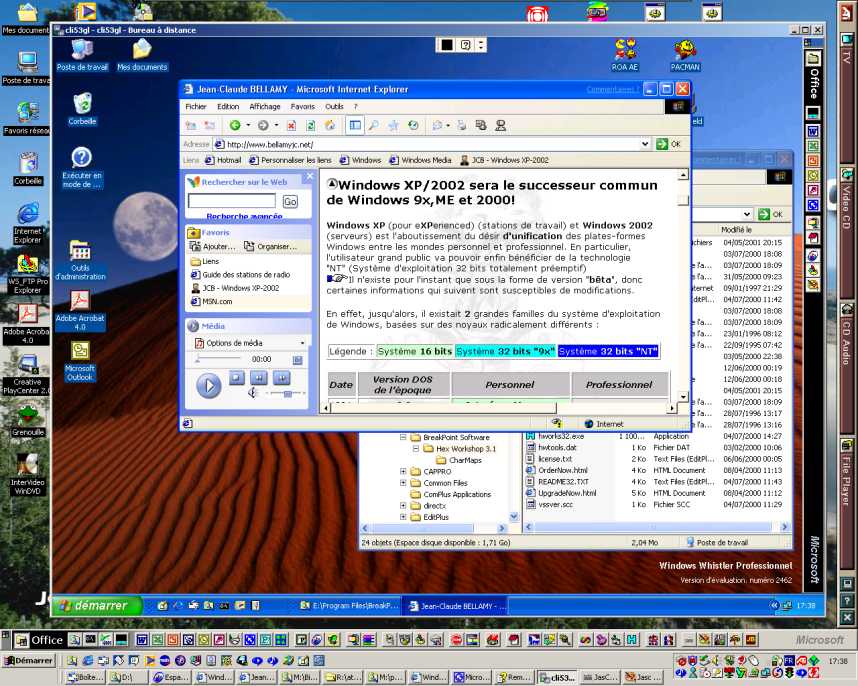Open the Windows Media link in the Liens bar
858x686 pixels.
coord(420,160)
